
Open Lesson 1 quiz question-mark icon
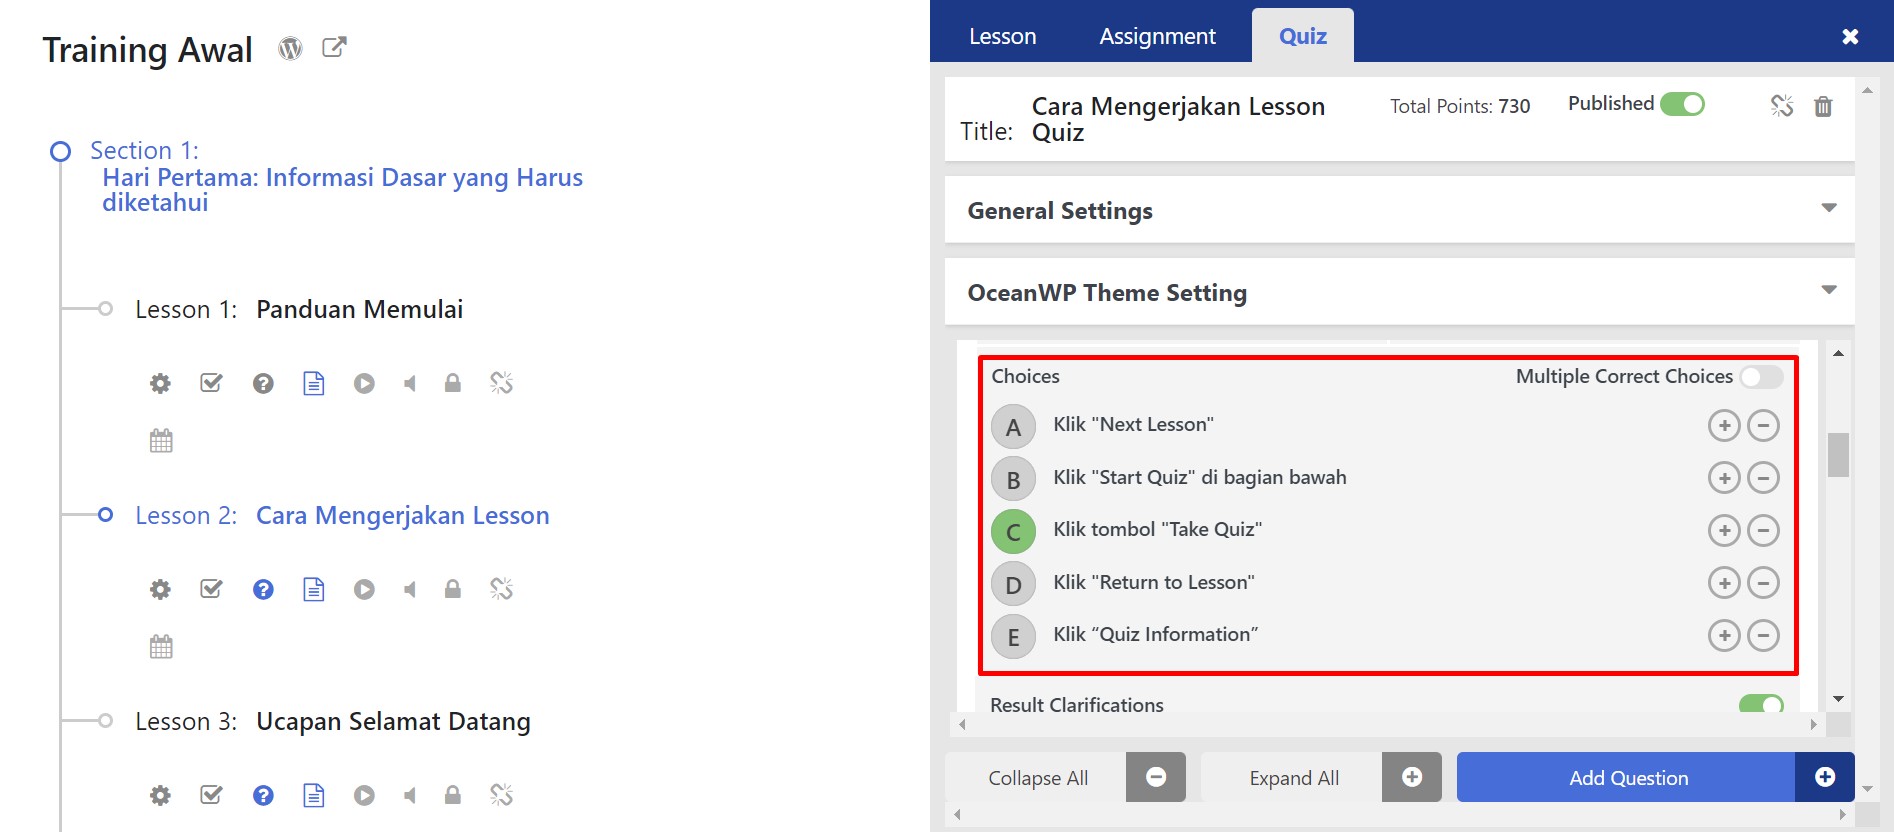pyautogui.click(x=263, y=383)
